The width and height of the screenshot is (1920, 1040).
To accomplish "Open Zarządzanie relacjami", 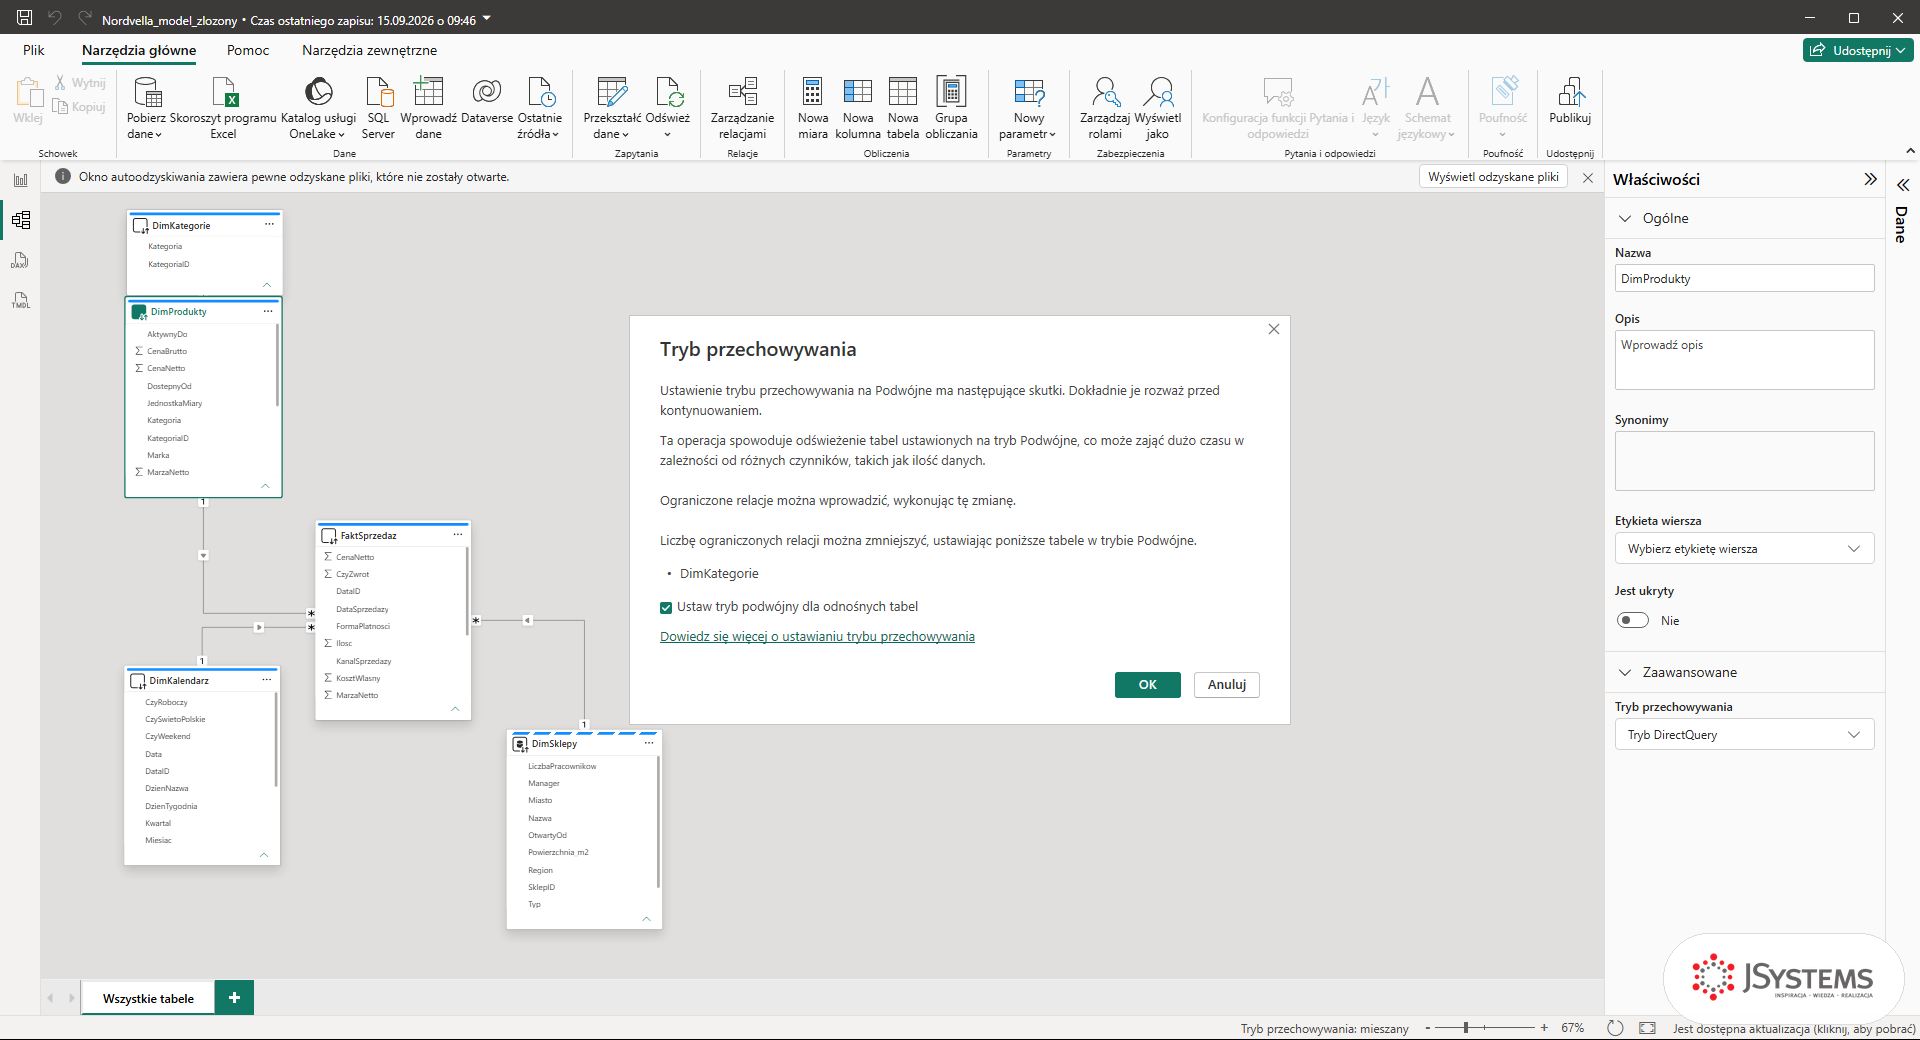I will [x=742, y=108].
